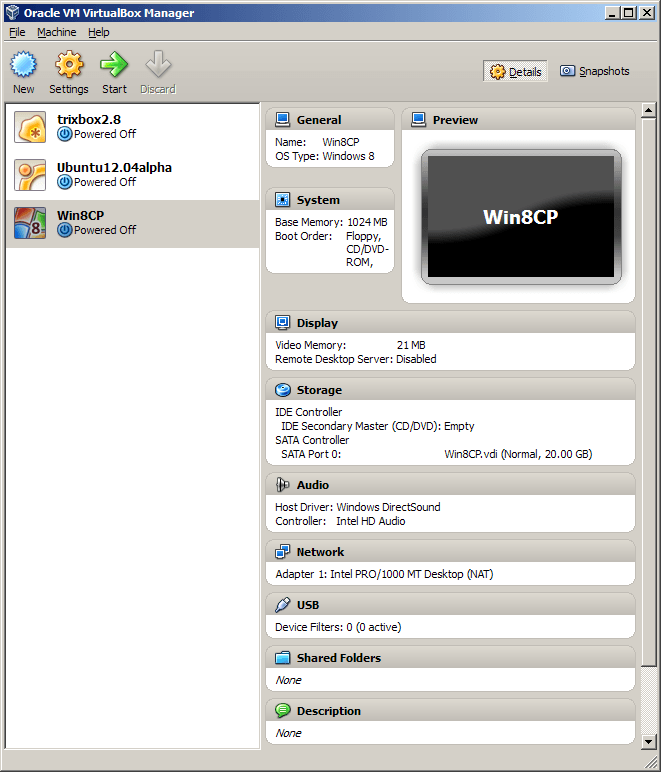The height and width of the screenshot is (772, 661).
Task: Click the New virtual machine icon
Action: [x=23, y=64]
